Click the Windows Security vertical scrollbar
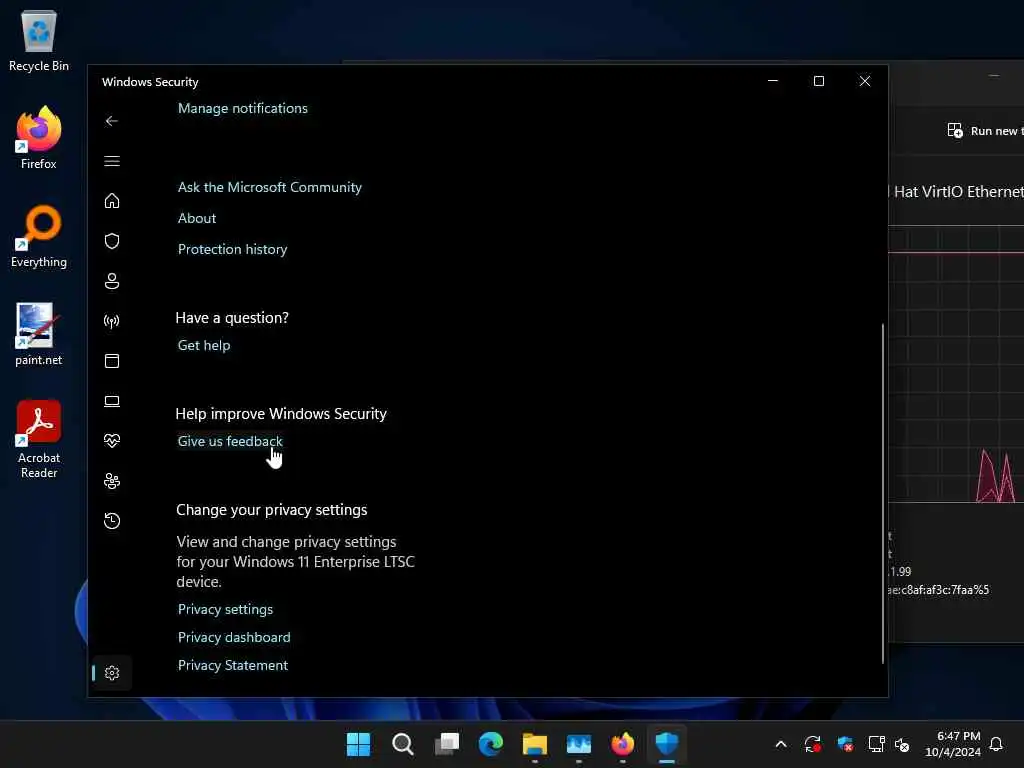Viewport: 1024px width, 768px height. pyautogui.click(x=883, y=493)
